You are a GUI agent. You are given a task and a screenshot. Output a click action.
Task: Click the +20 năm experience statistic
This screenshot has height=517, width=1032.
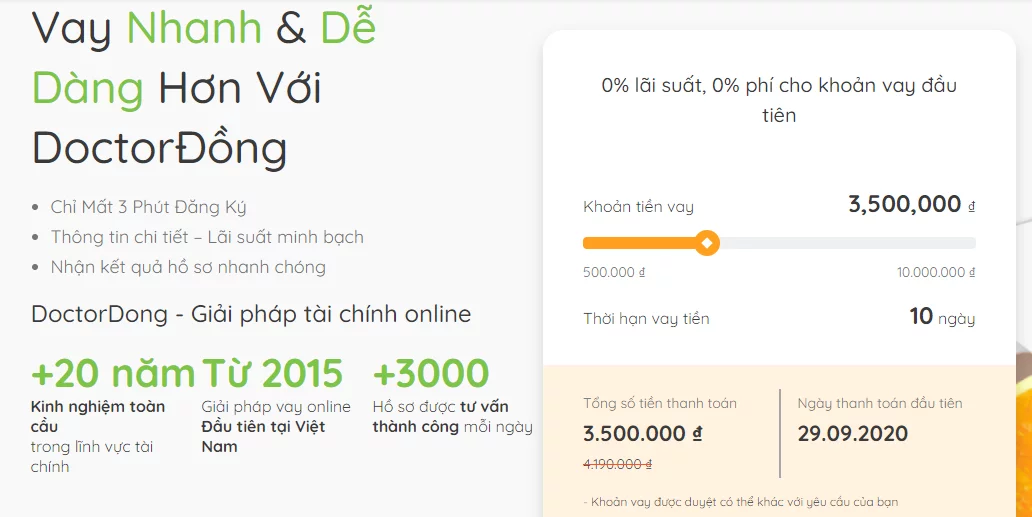(x=113, y=373)
